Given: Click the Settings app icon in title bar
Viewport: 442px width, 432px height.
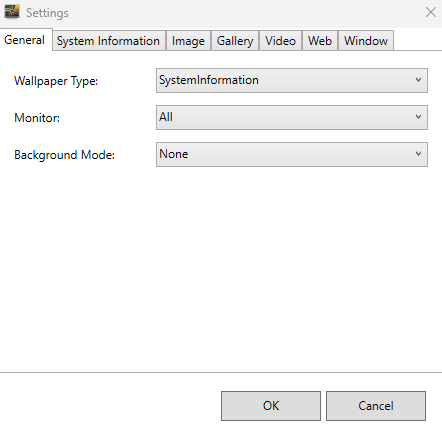Looking at the screenshot, I should 12,12.
